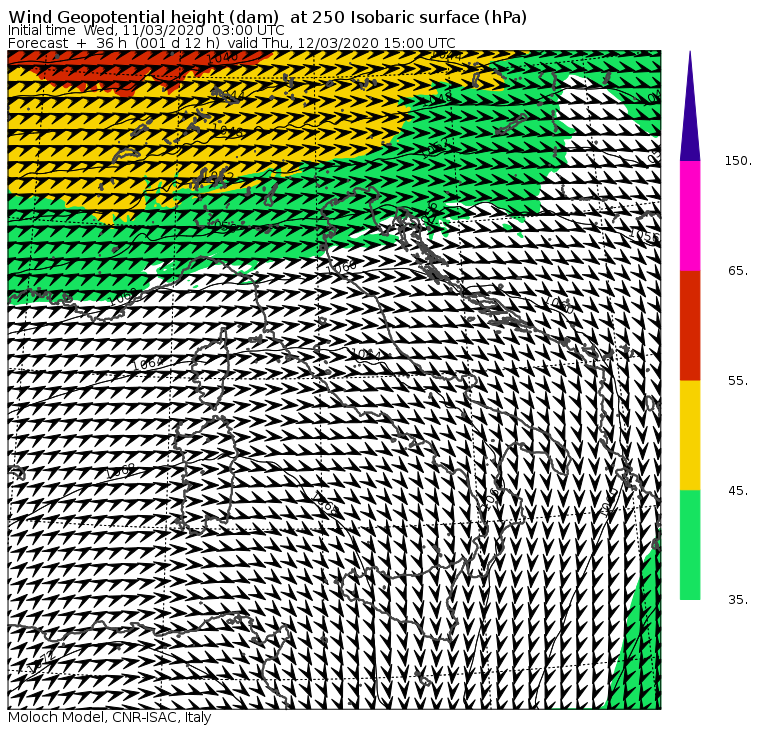Click the green legend color band
The height and width of the screenshot is (731, 760).
690,545
